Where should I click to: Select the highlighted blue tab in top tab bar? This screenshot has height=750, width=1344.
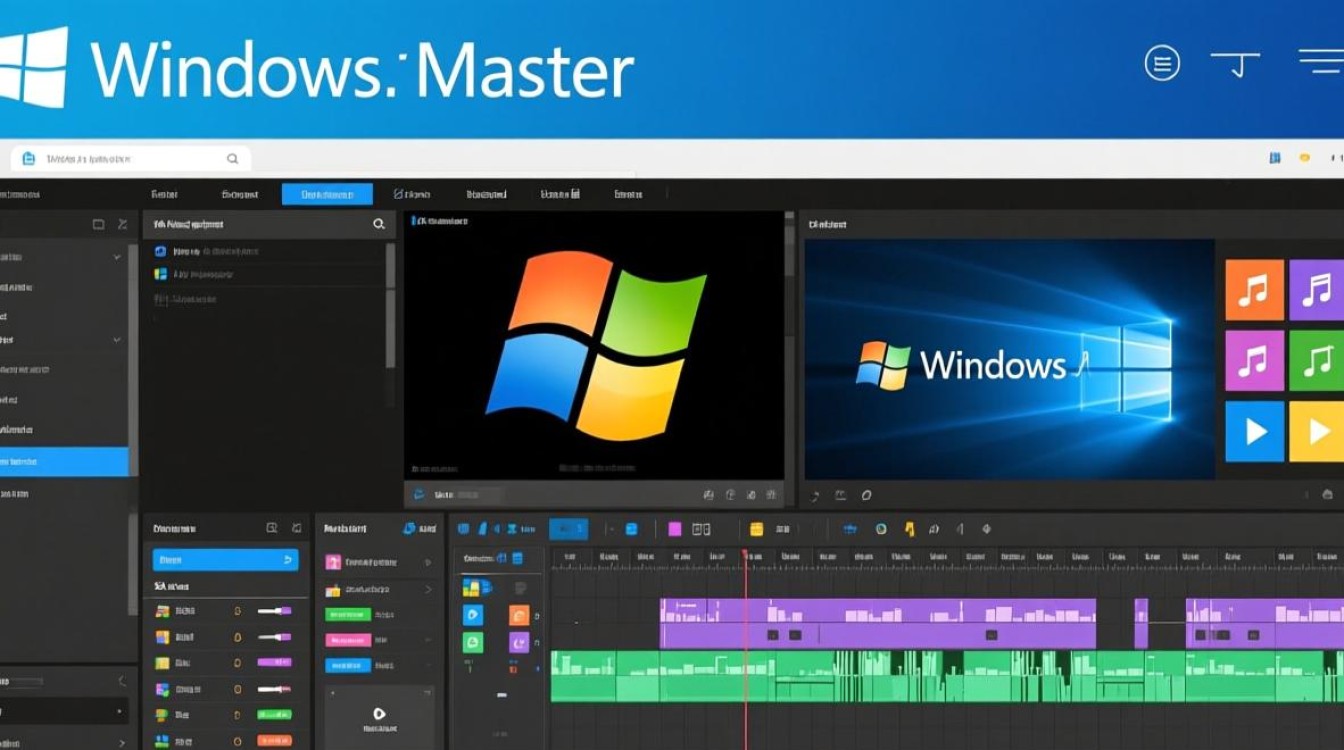(327, 194)
